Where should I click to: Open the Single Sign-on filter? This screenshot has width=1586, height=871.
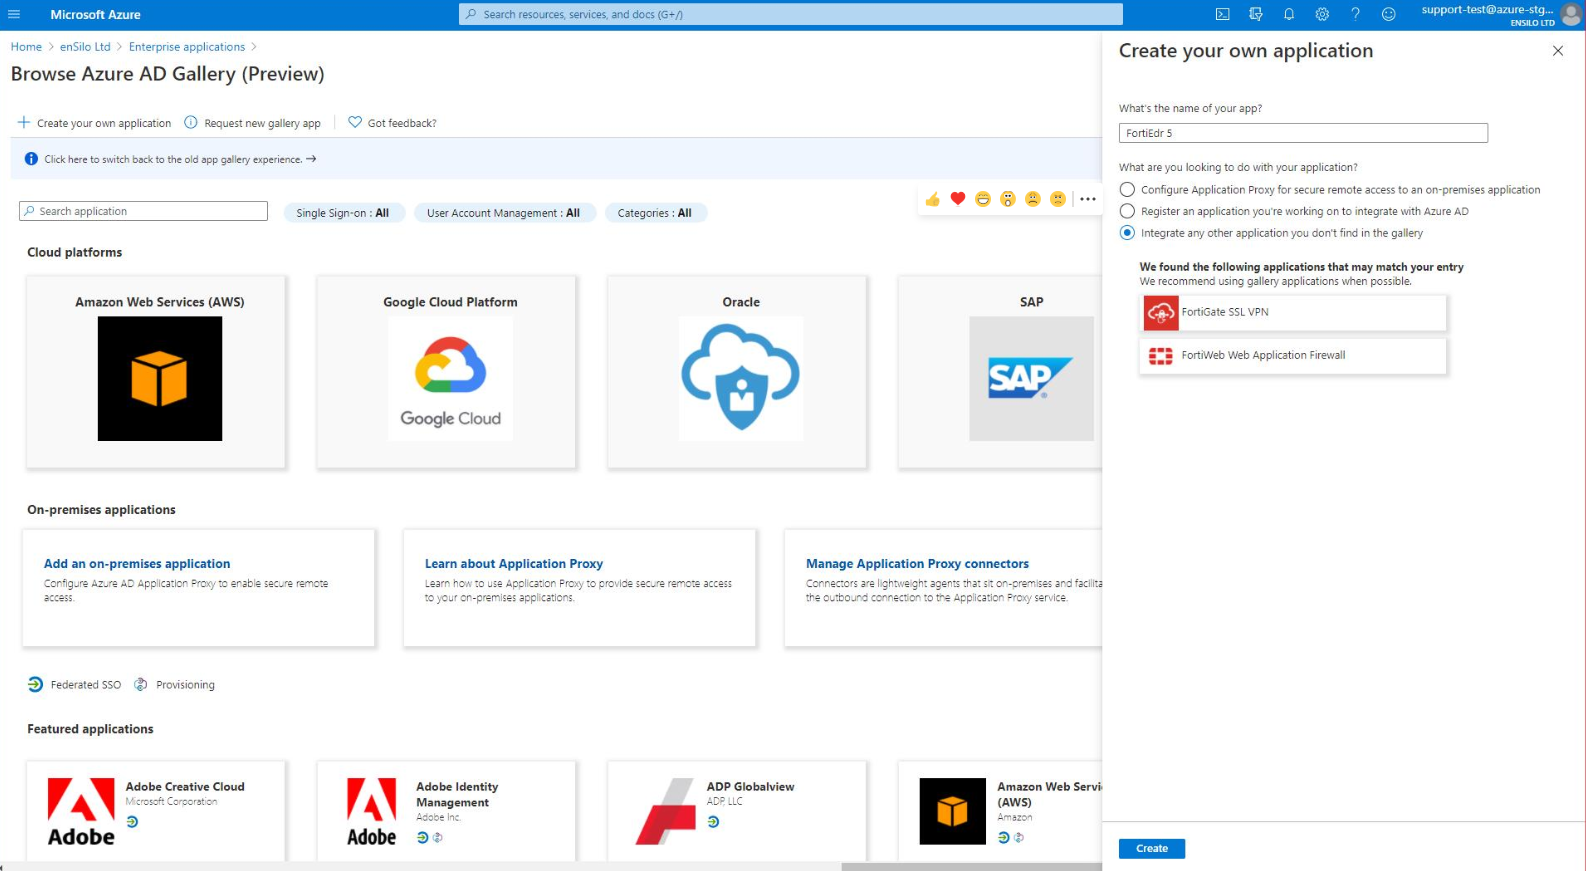343,213
